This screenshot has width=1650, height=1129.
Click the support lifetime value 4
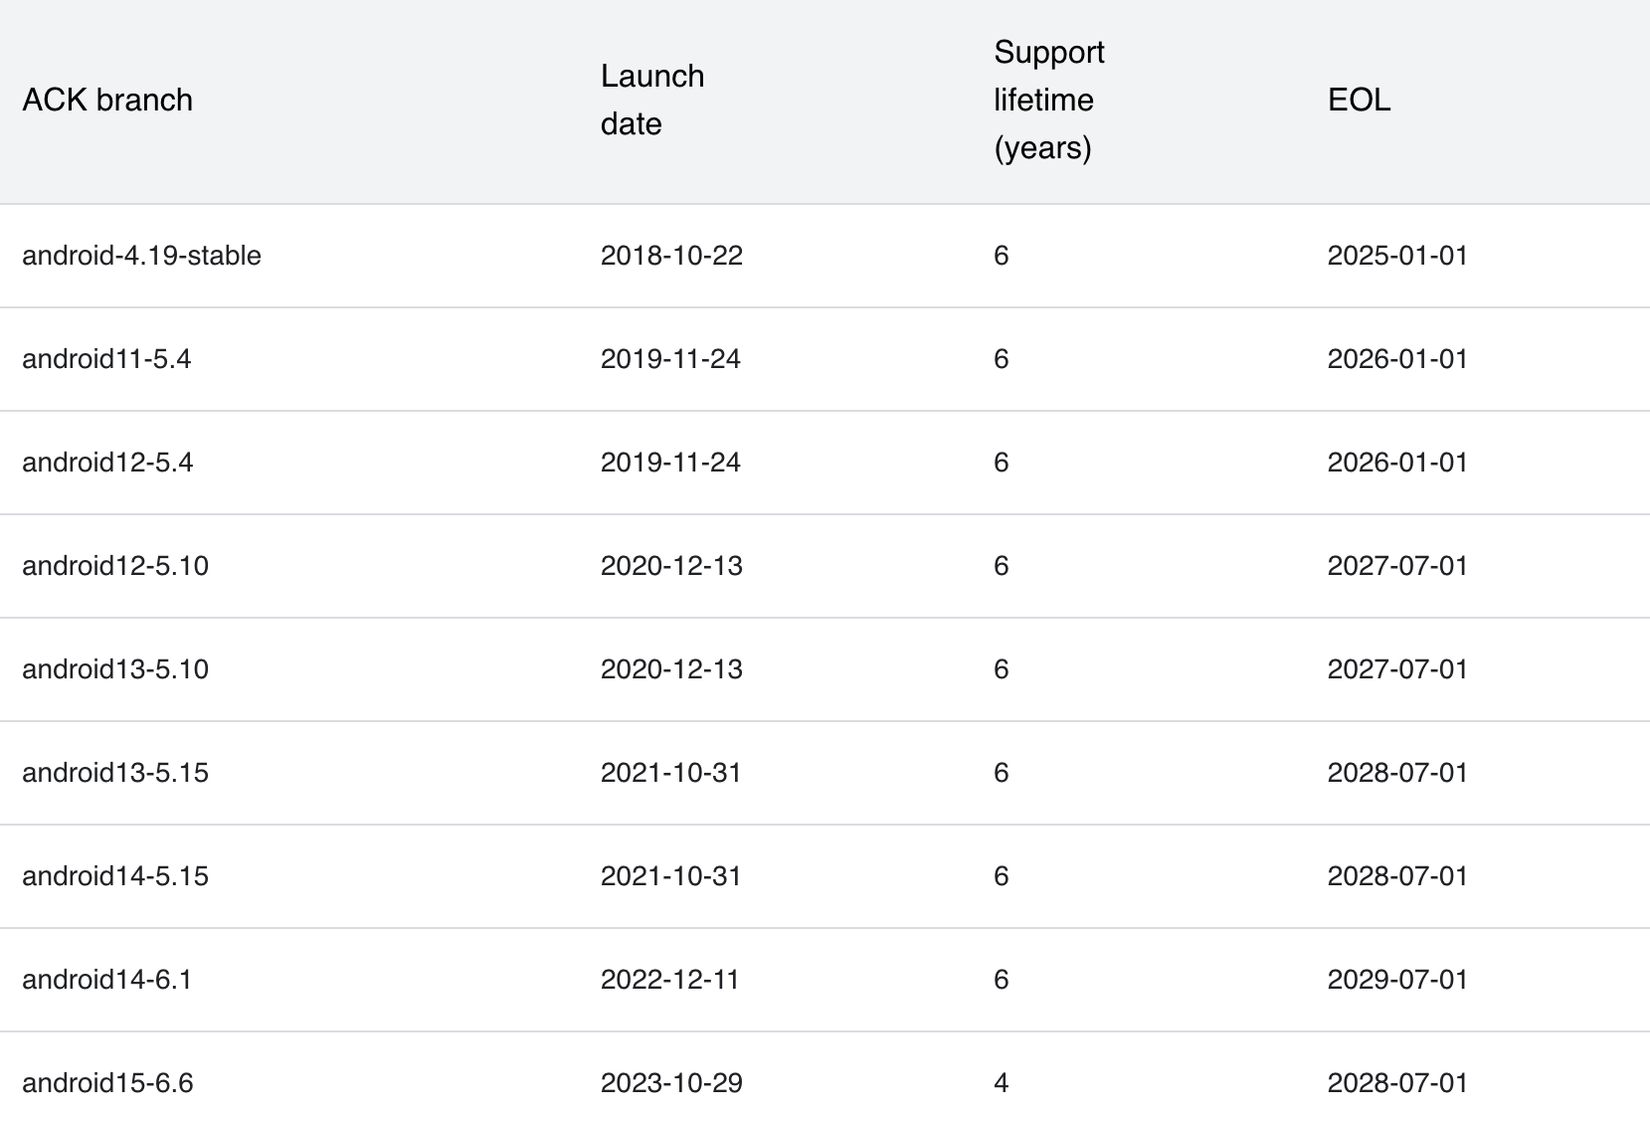tap(1001, 1083)
